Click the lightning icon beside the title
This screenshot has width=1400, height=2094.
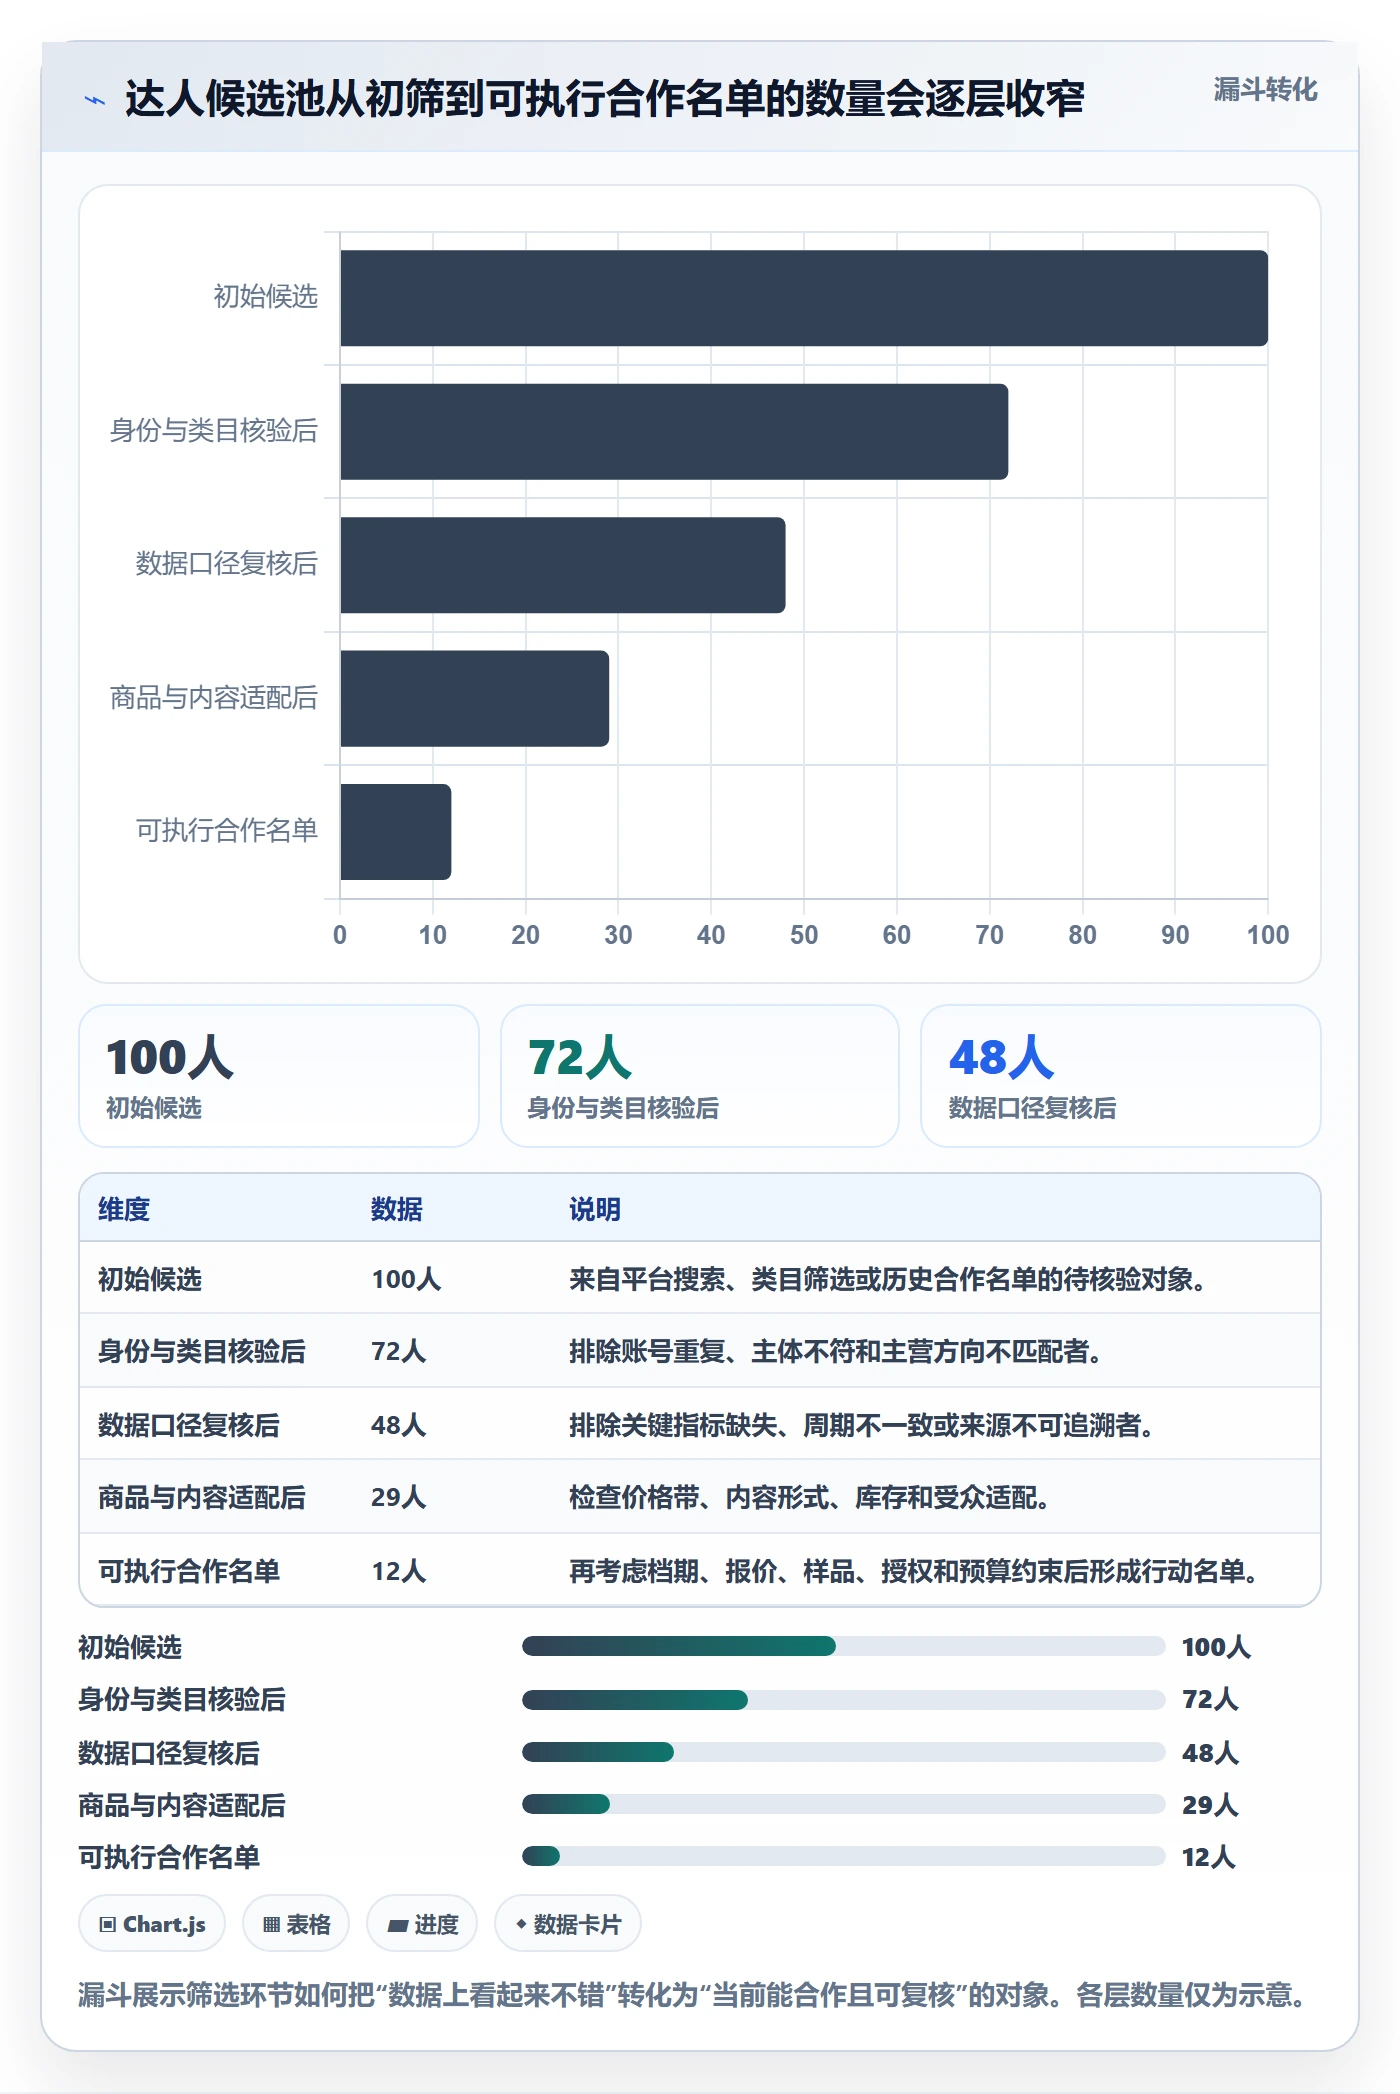coord(95,100)
